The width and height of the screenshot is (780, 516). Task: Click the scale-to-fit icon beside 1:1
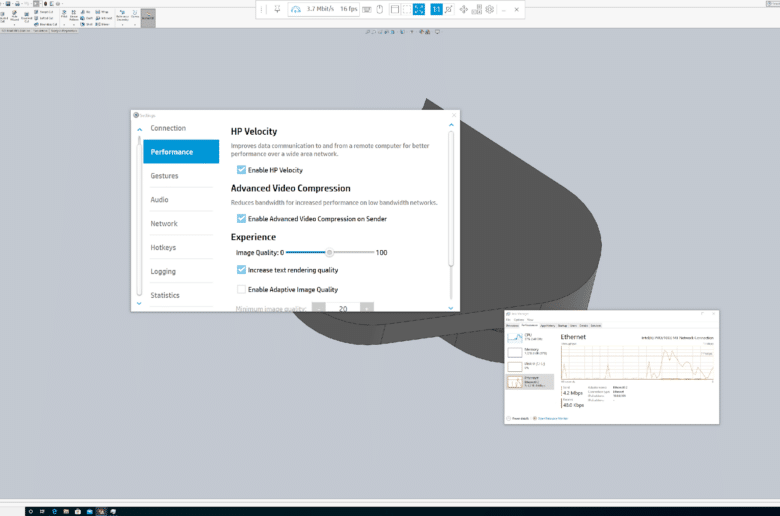click(x=449, y=9)
